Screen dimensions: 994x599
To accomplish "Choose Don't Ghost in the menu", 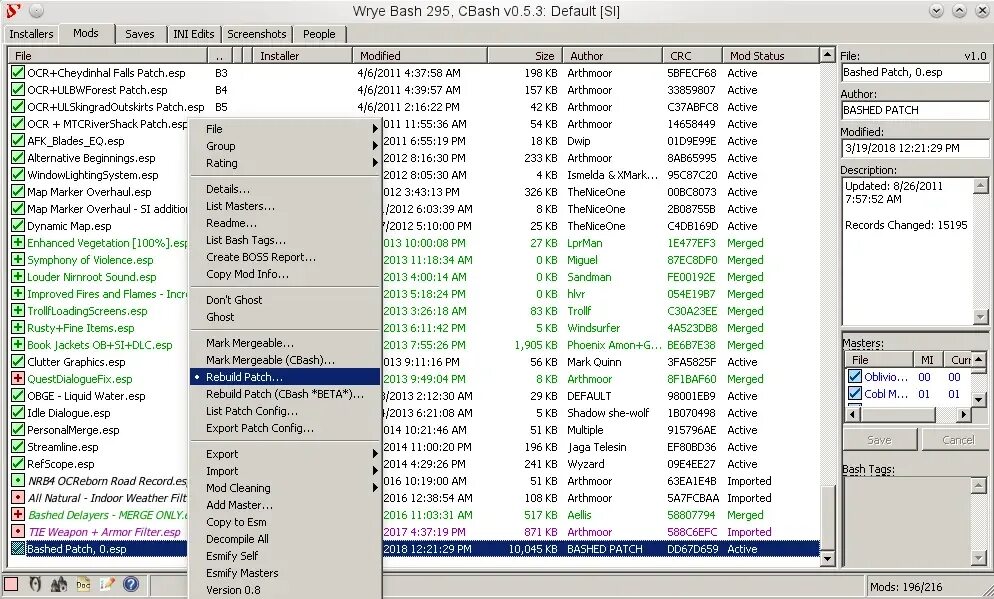I will (x=285, y=300).
